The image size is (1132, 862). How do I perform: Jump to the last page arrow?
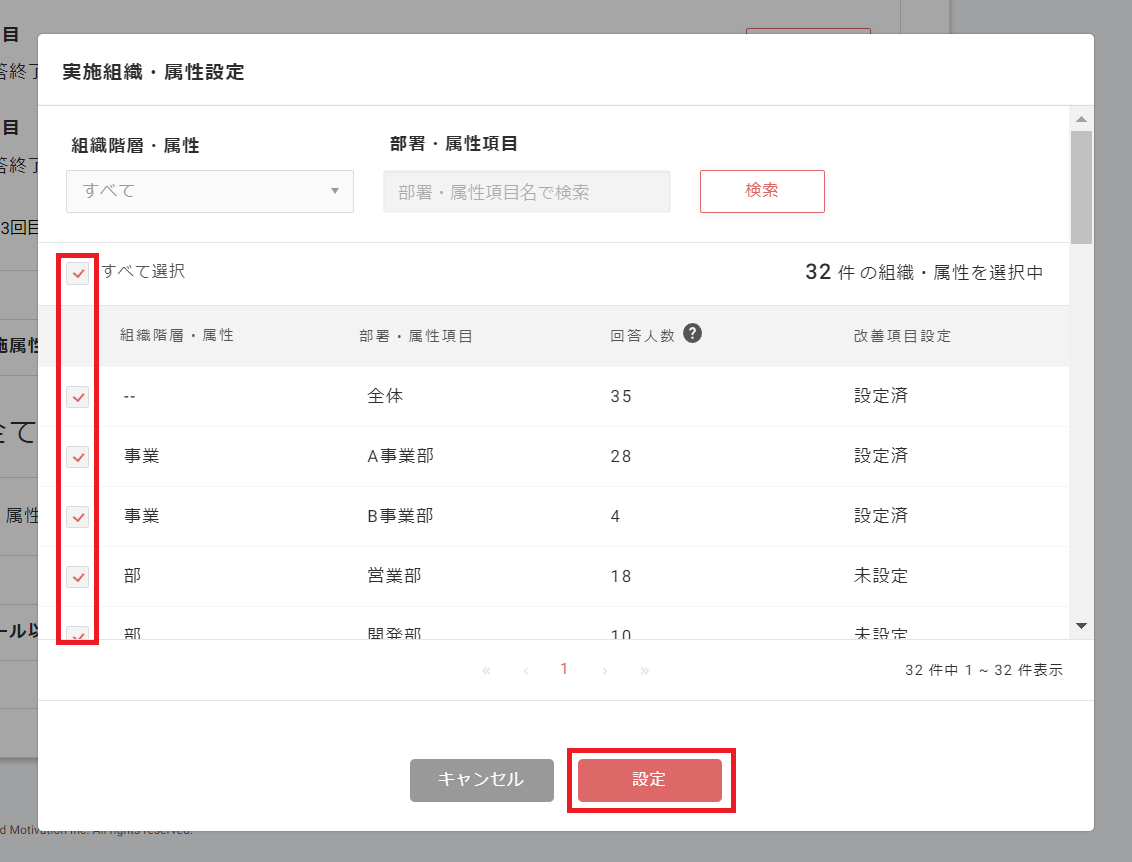coord(645,671)
